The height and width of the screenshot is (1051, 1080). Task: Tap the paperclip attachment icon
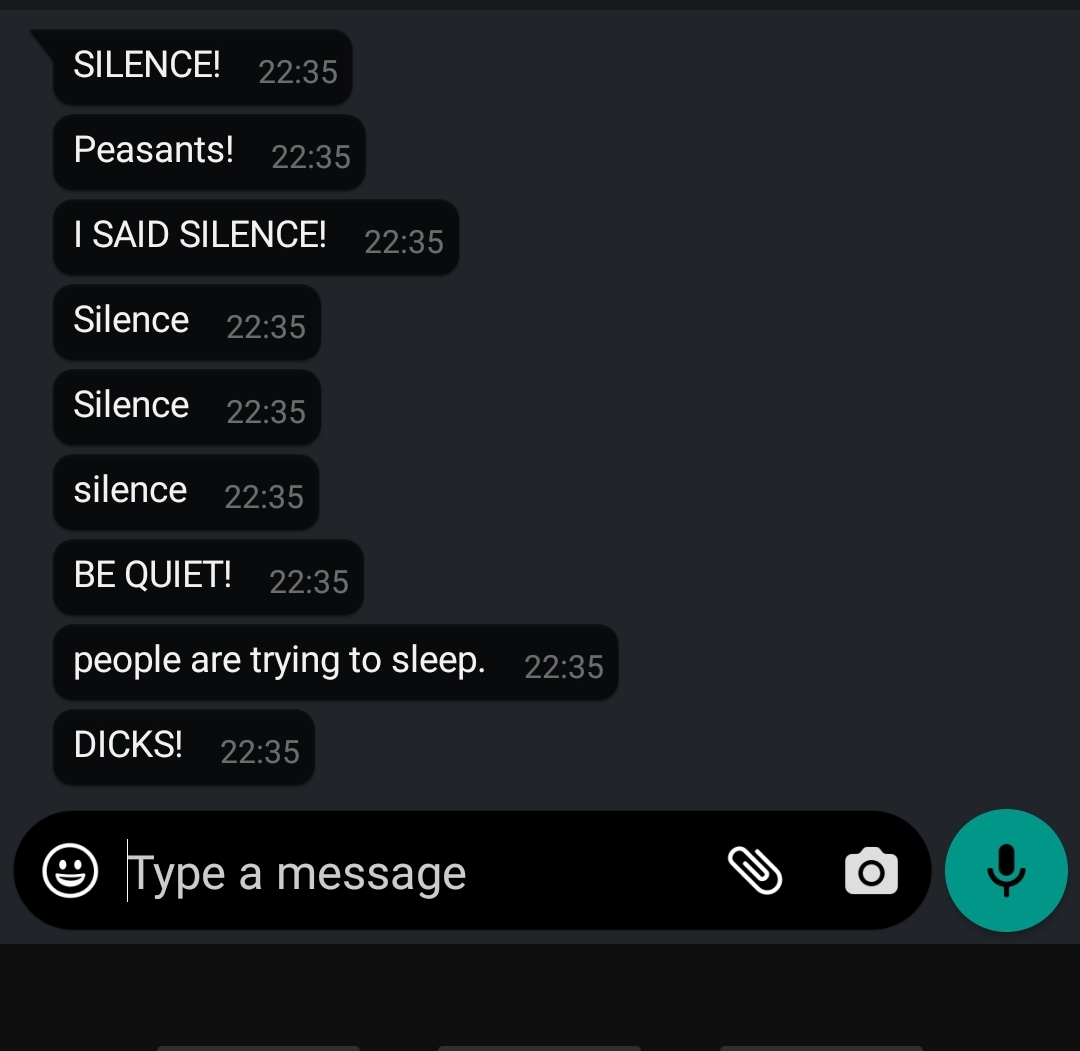[x=754, y=871]
